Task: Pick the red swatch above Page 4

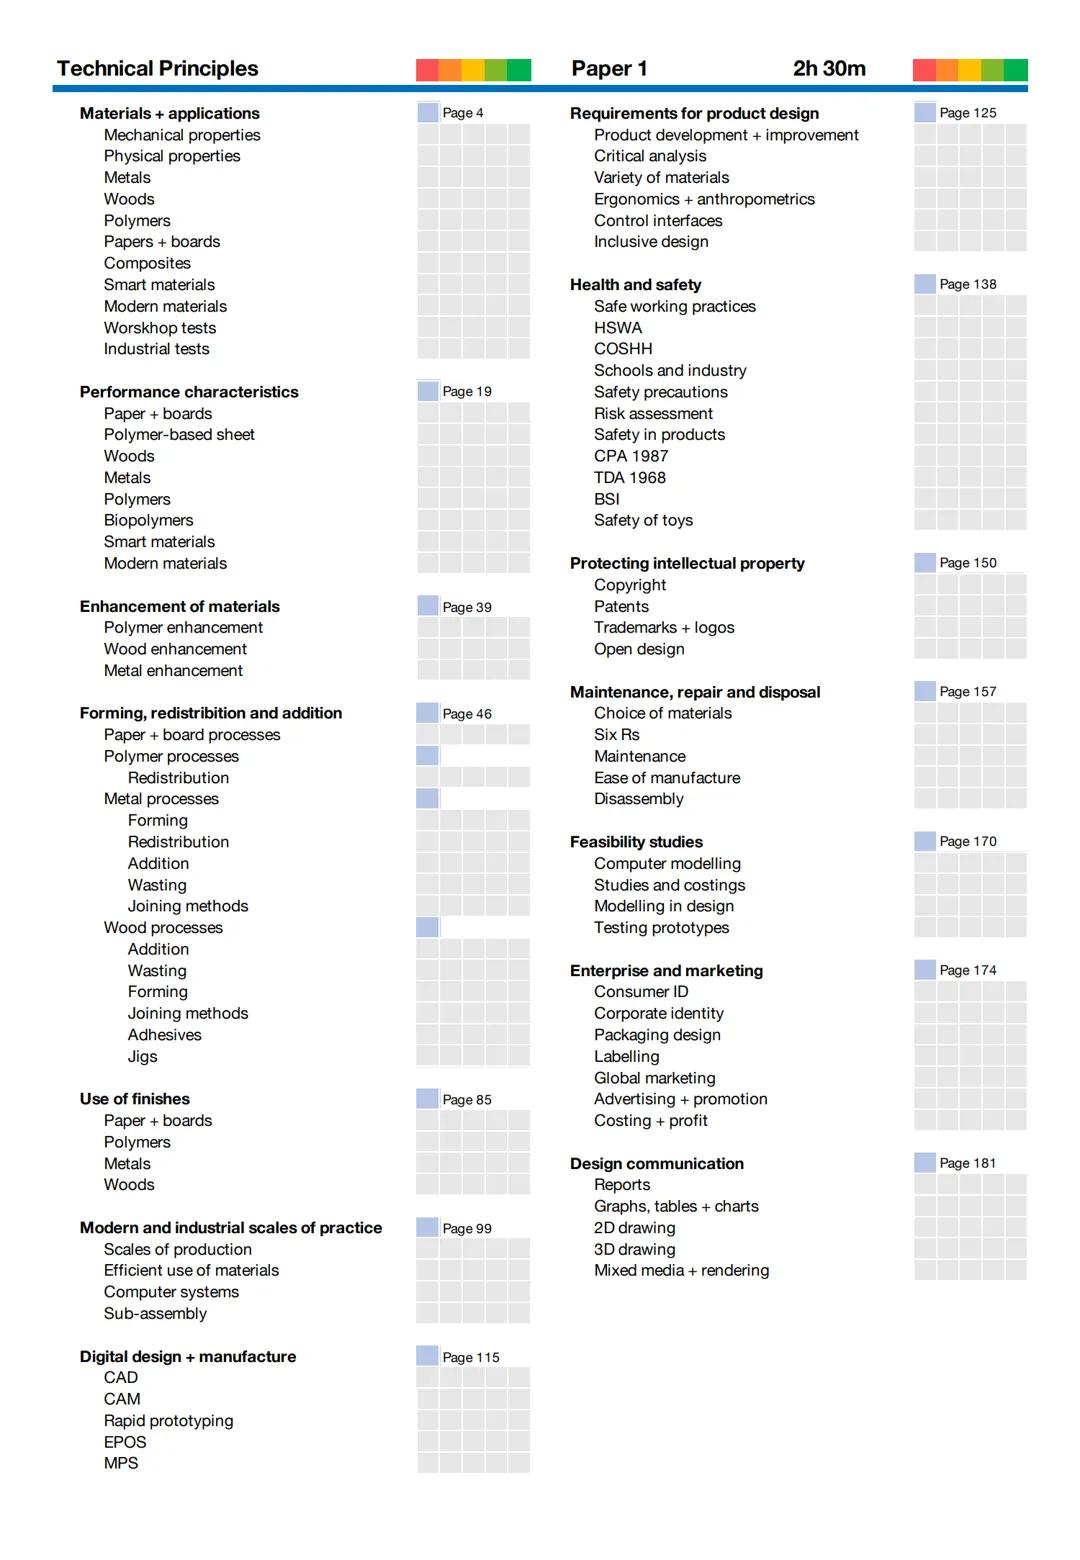Action: tap(427, 70)
